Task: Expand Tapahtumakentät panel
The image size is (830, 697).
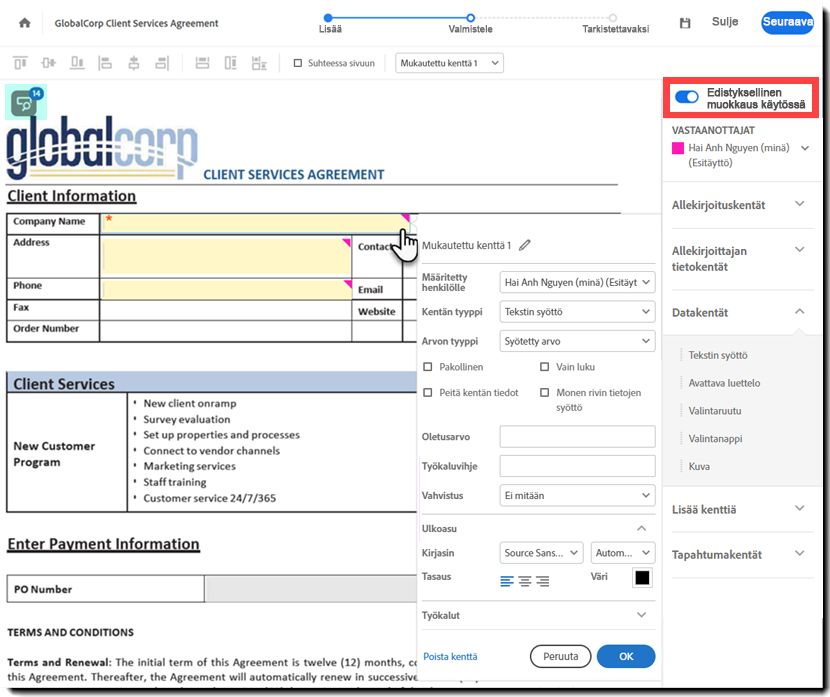Action: click(x=799, y=554)
